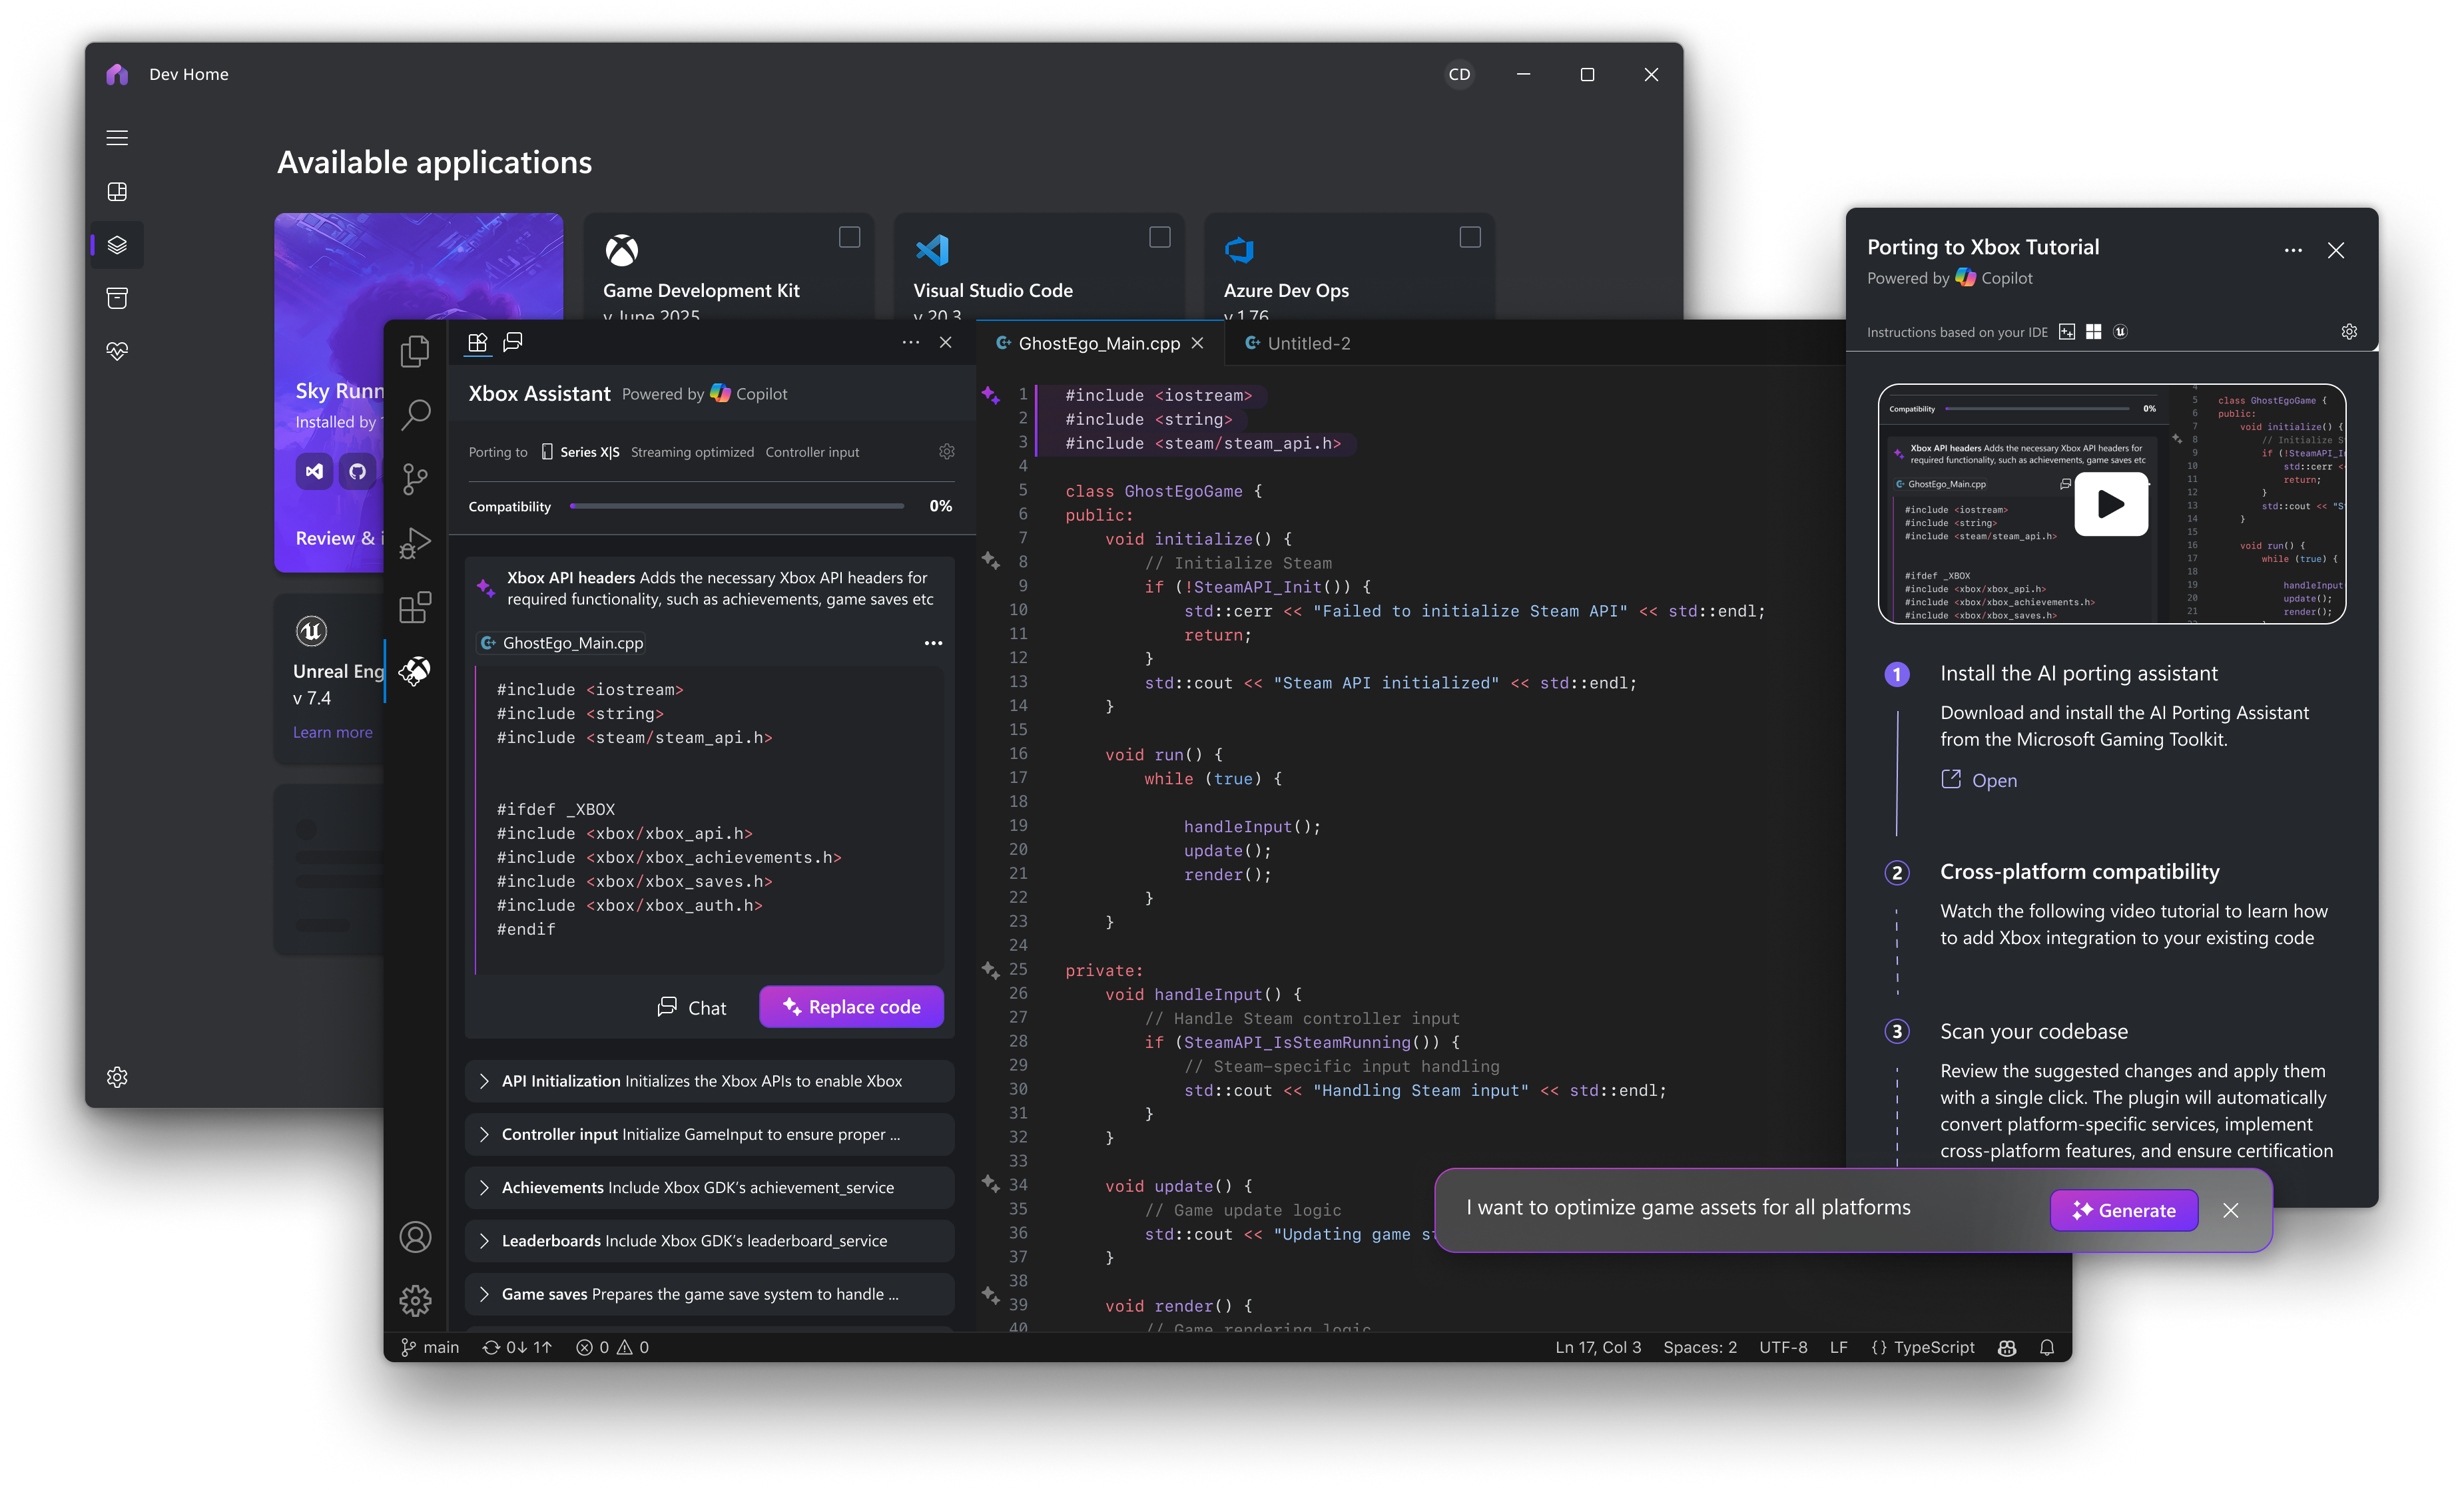Click the Replace code button
Screen dimensions: 2464x1490
(851, 1007)
